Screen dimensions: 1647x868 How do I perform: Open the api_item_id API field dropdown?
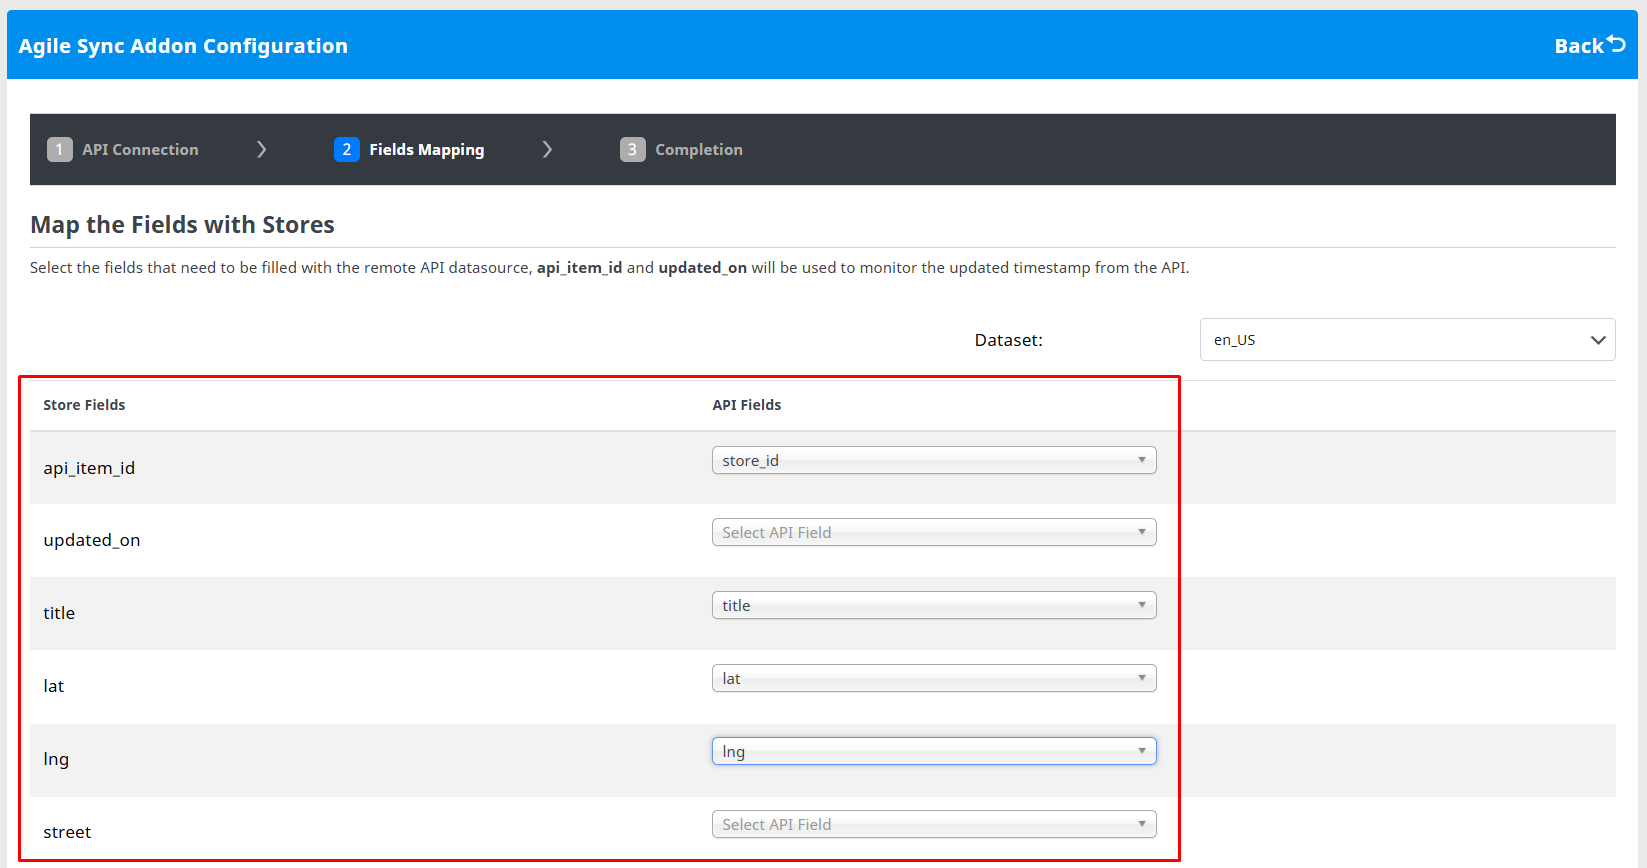[934, 460]
